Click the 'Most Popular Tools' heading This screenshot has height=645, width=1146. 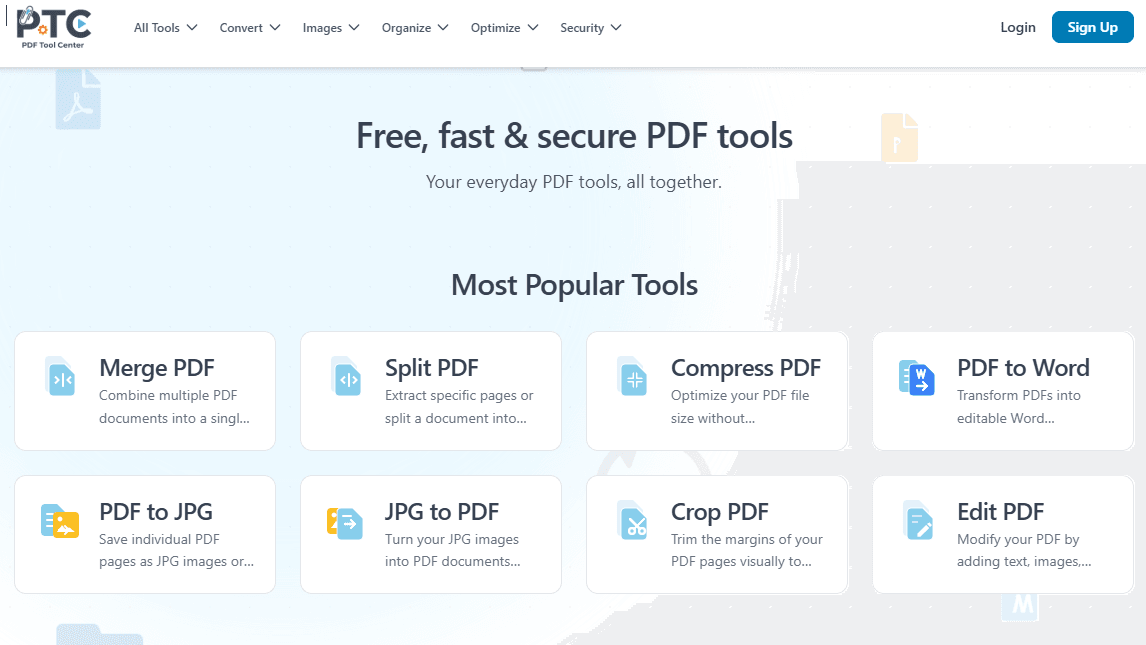(574, 286)
